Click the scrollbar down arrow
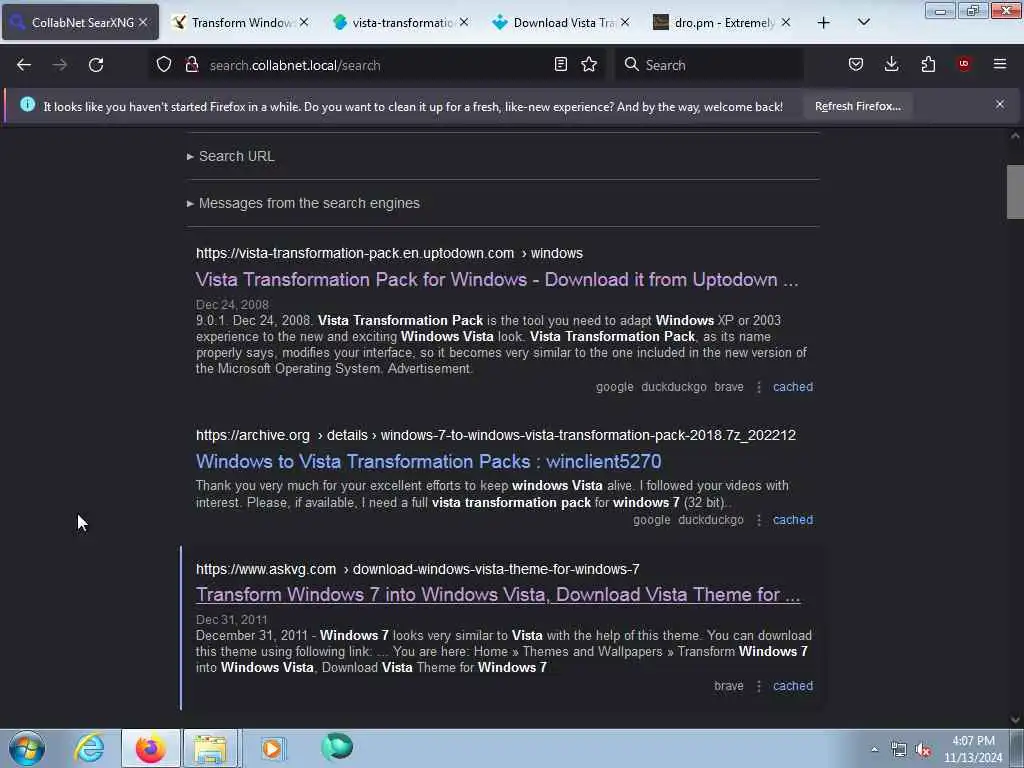Screen dimensions: 1024x768 coord(1015,719)
